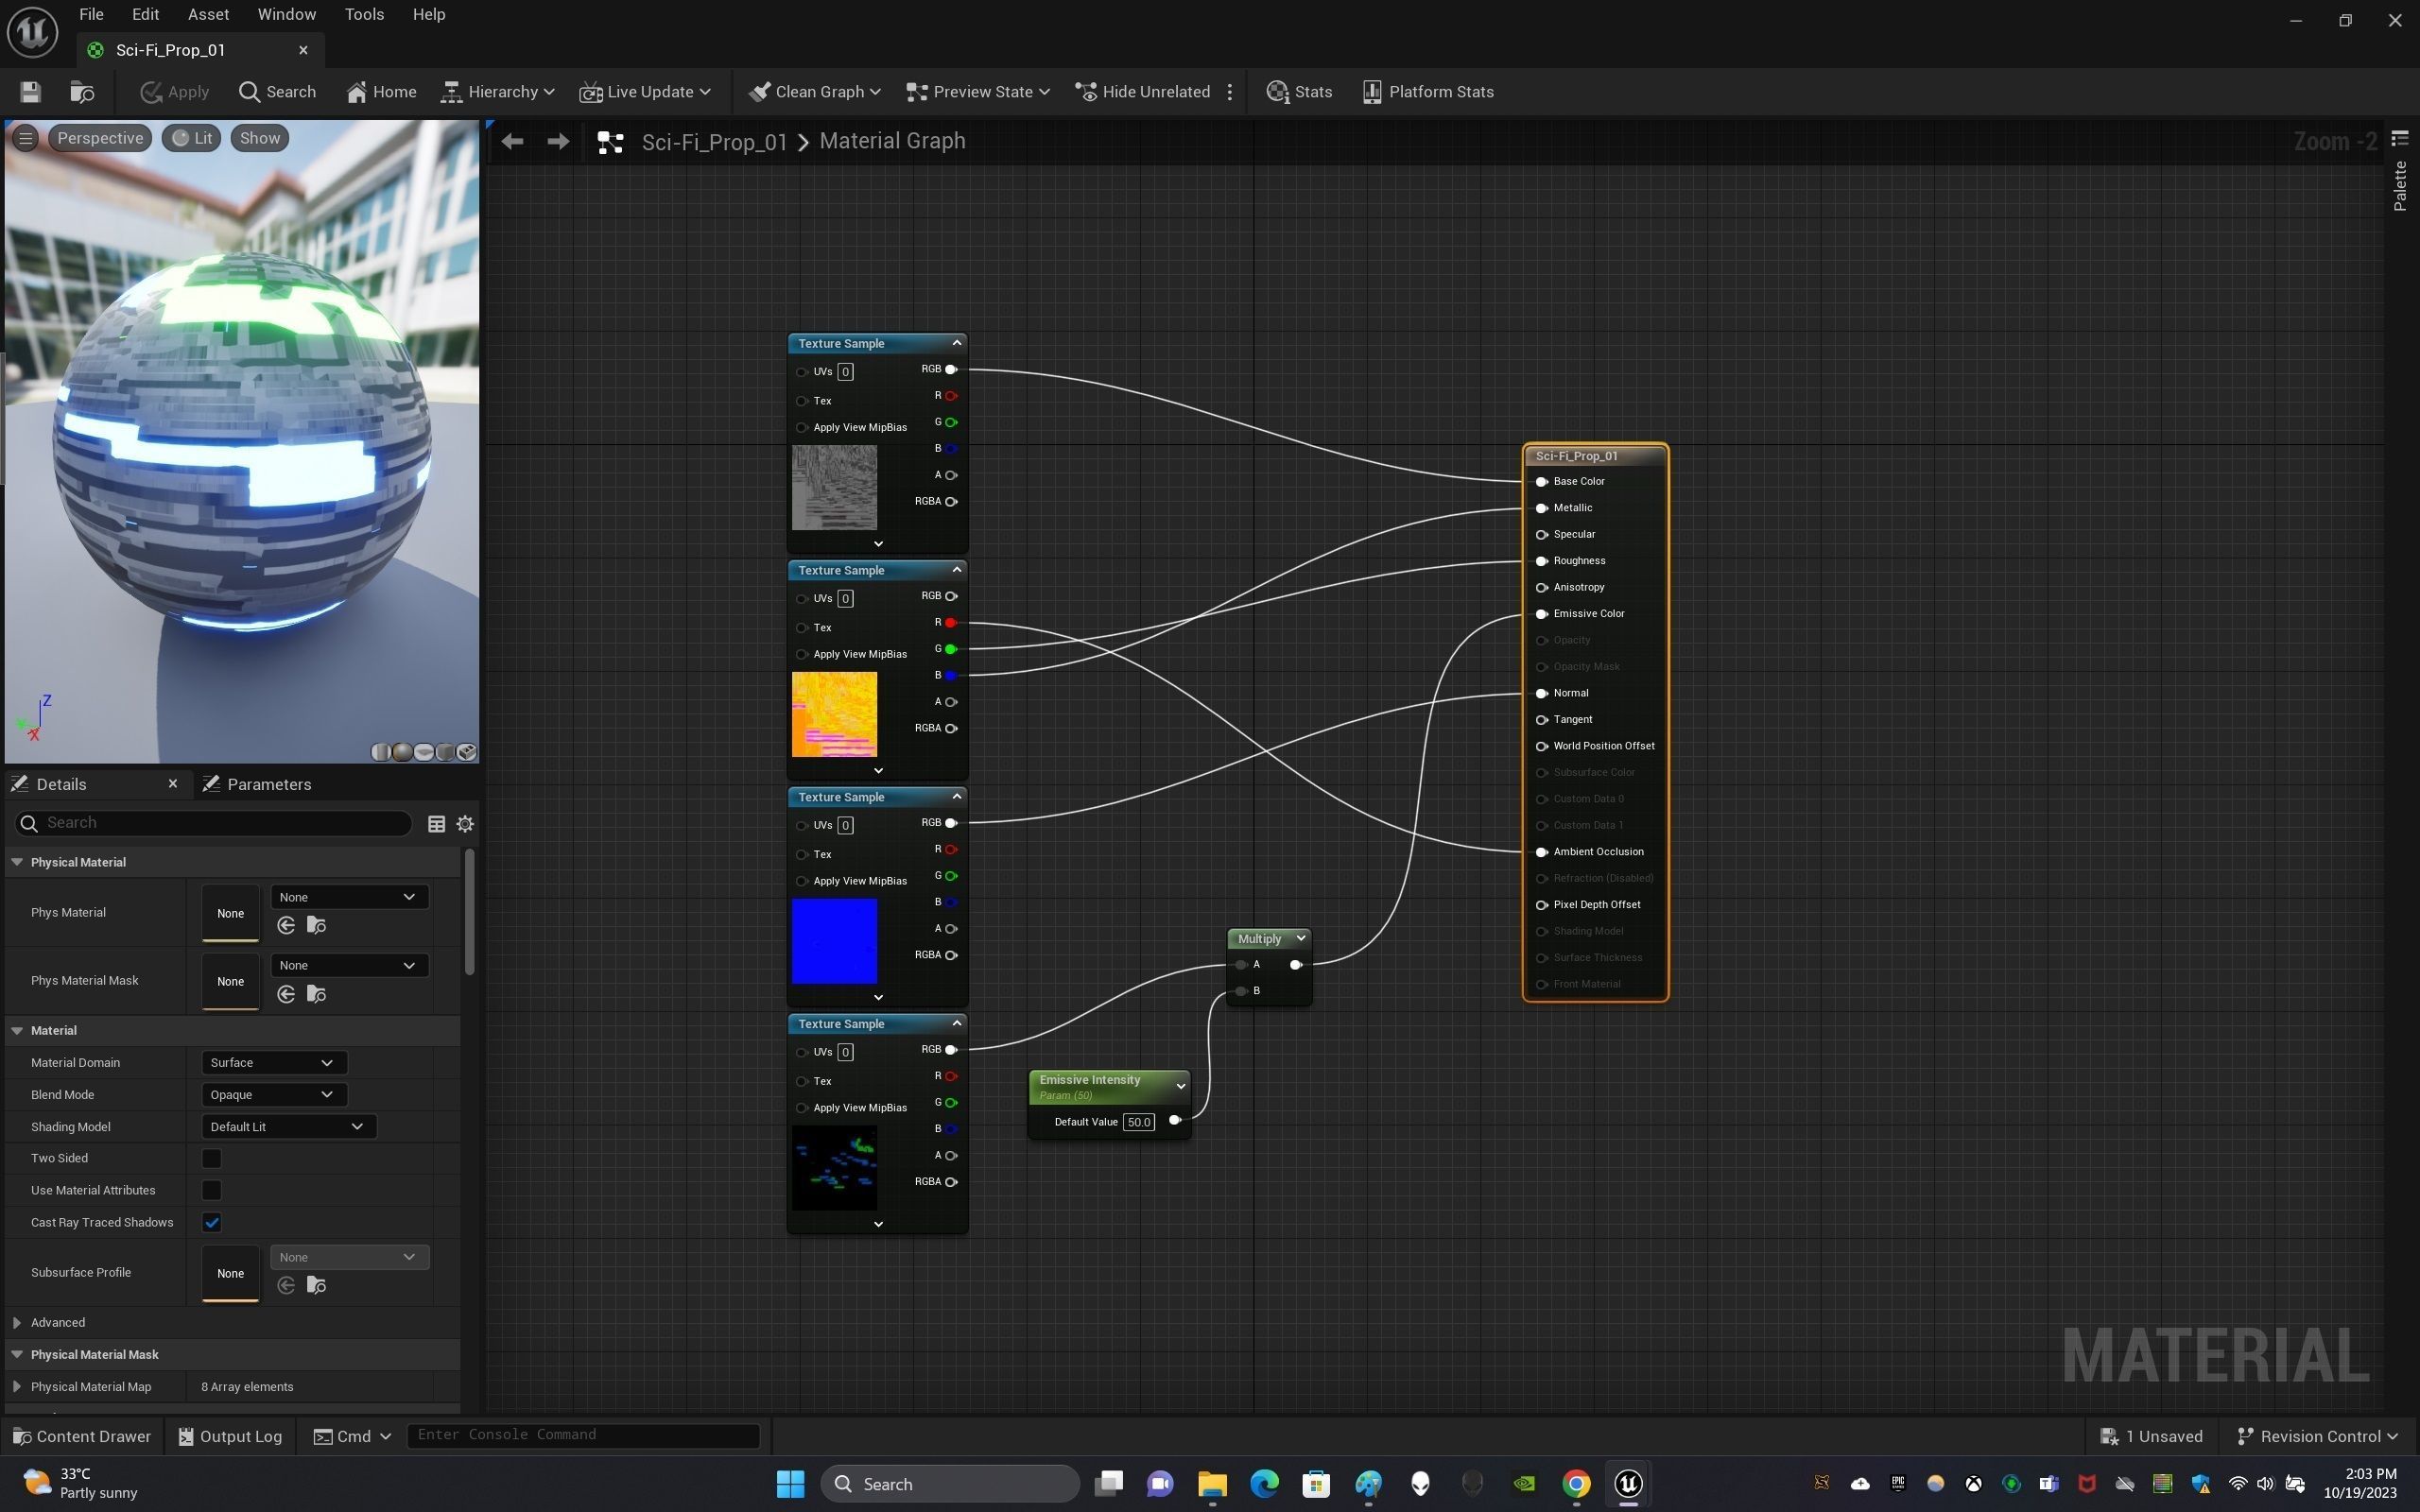Open the Content Drawer
Viewport: 2420px width, 1512px height.
click(x=82, y=1436)
